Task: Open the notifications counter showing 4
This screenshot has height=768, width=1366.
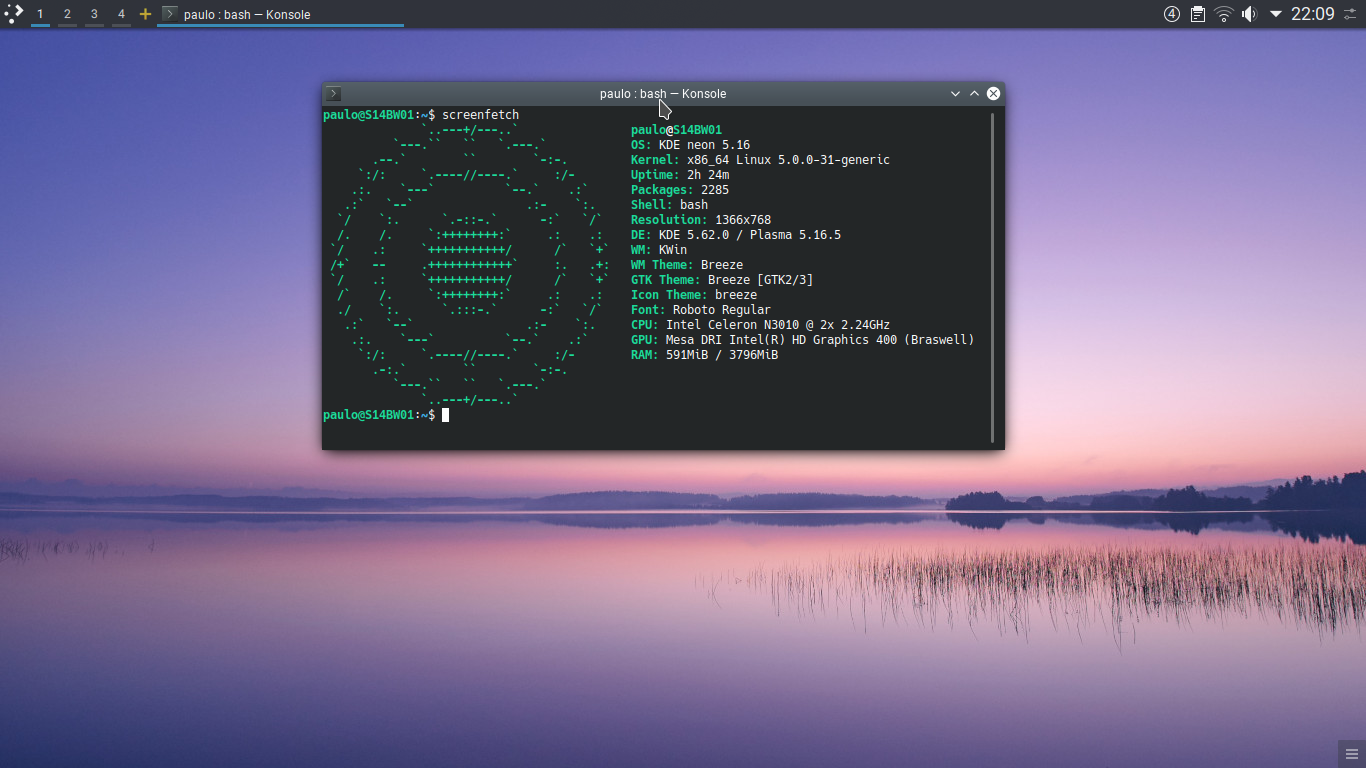Action: tap(1172, 14)
